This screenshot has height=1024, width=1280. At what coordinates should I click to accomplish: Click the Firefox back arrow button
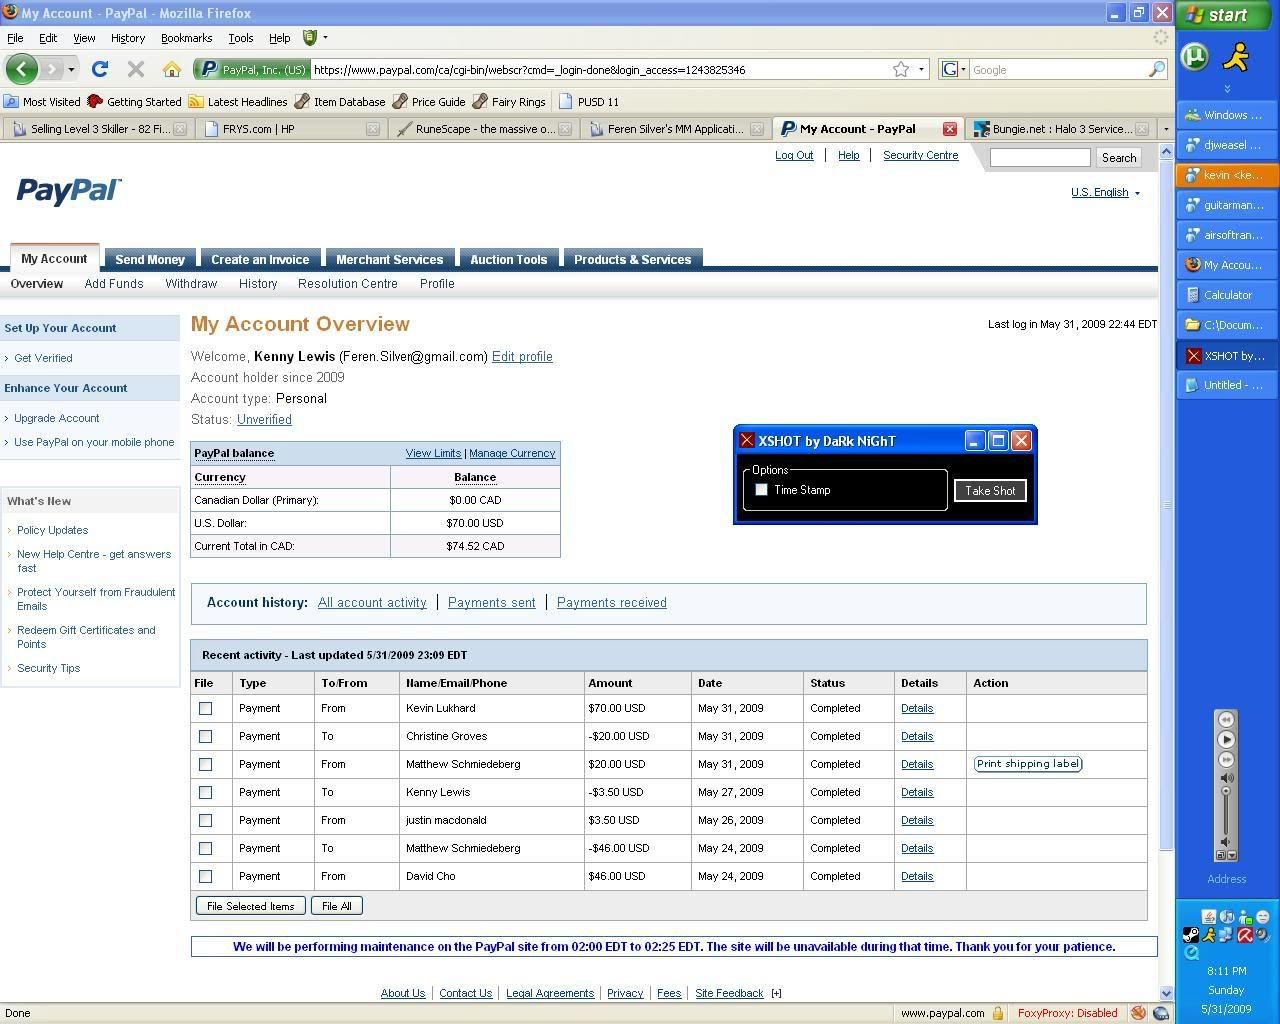coord(21,69)
